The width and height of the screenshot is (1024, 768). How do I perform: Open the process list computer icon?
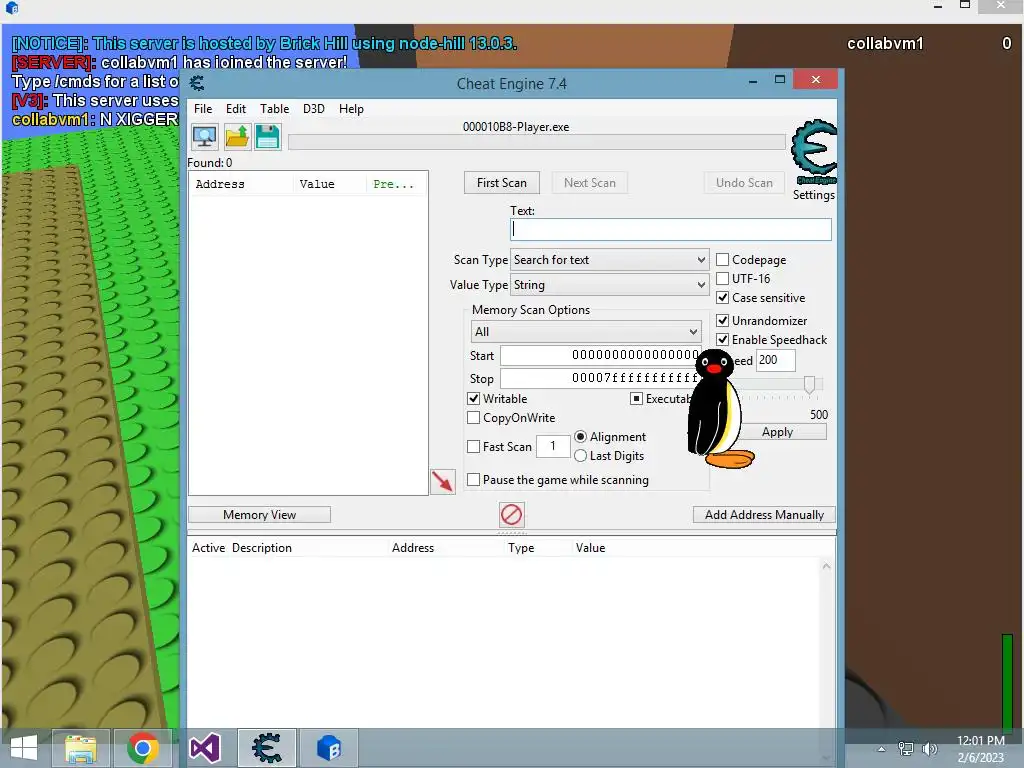pos(204,137)
